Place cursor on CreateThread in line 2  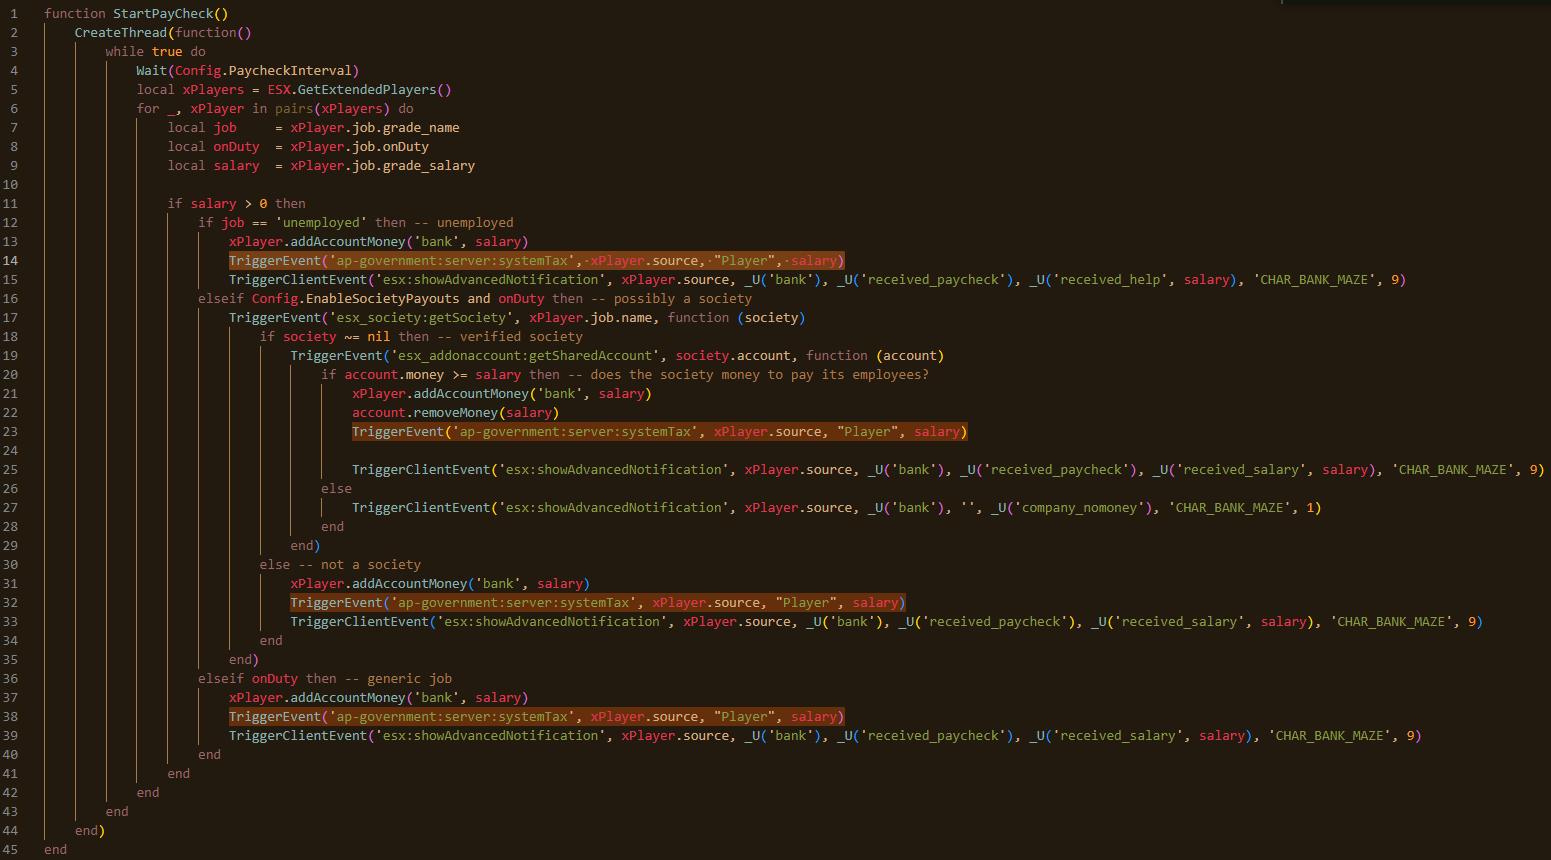(x=121, y=33)
